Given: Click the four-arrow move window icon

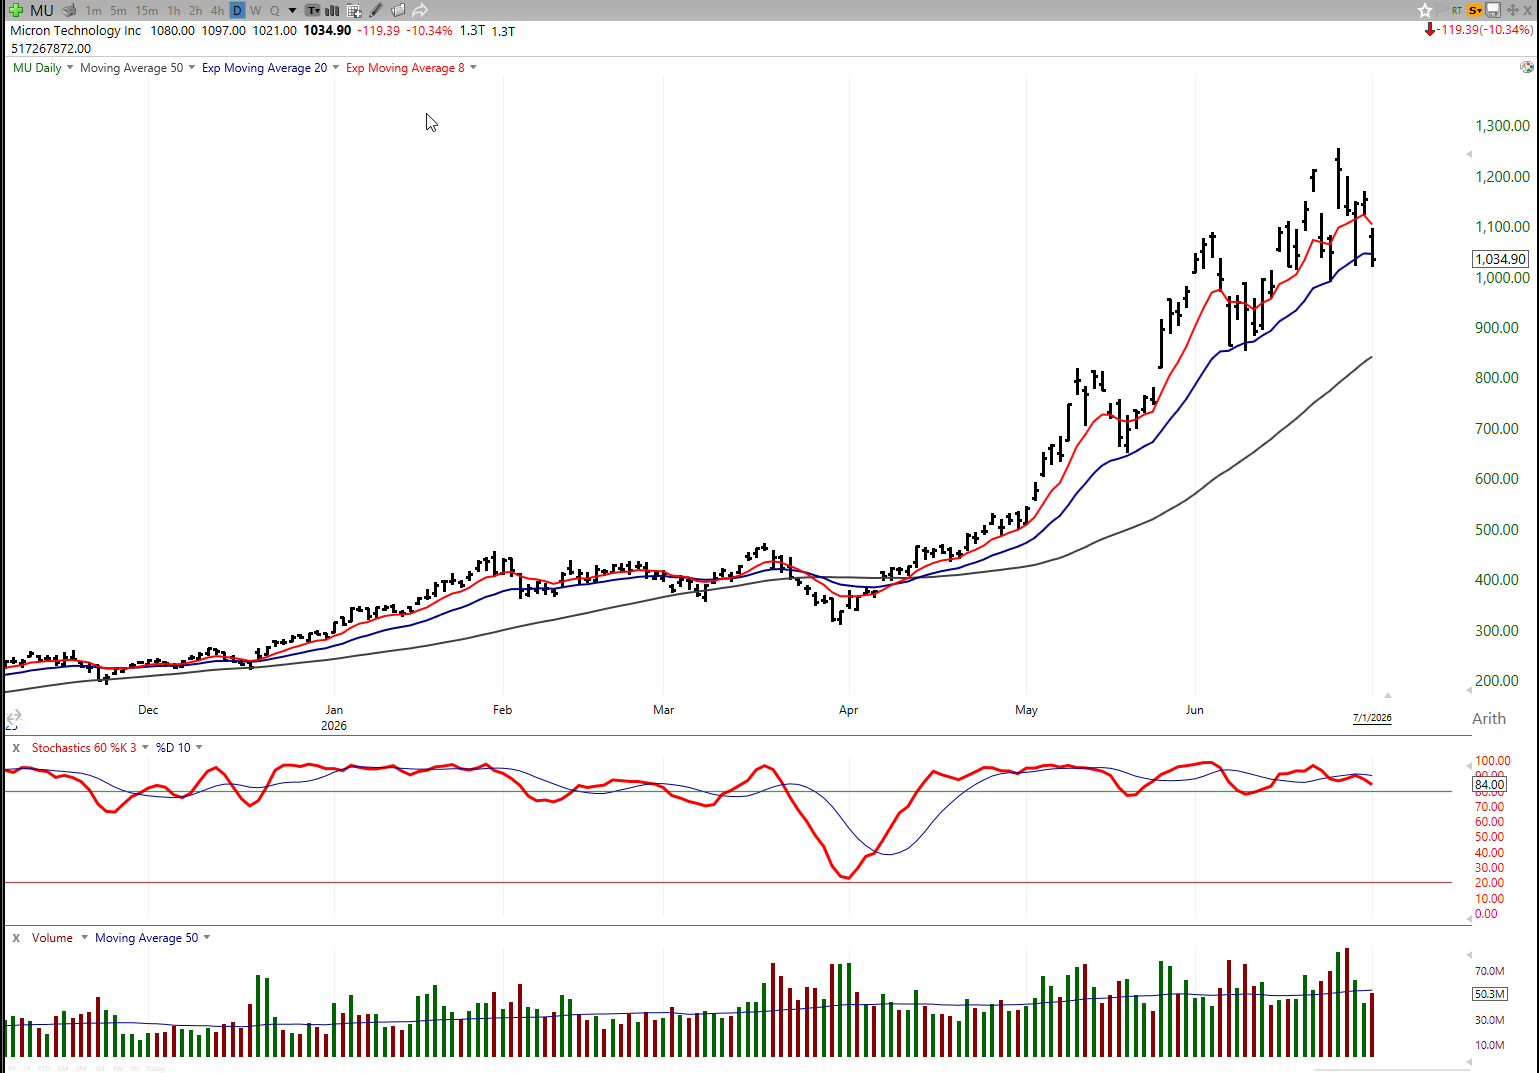Looking at the screenshot, I should (x=1512, y=10).
